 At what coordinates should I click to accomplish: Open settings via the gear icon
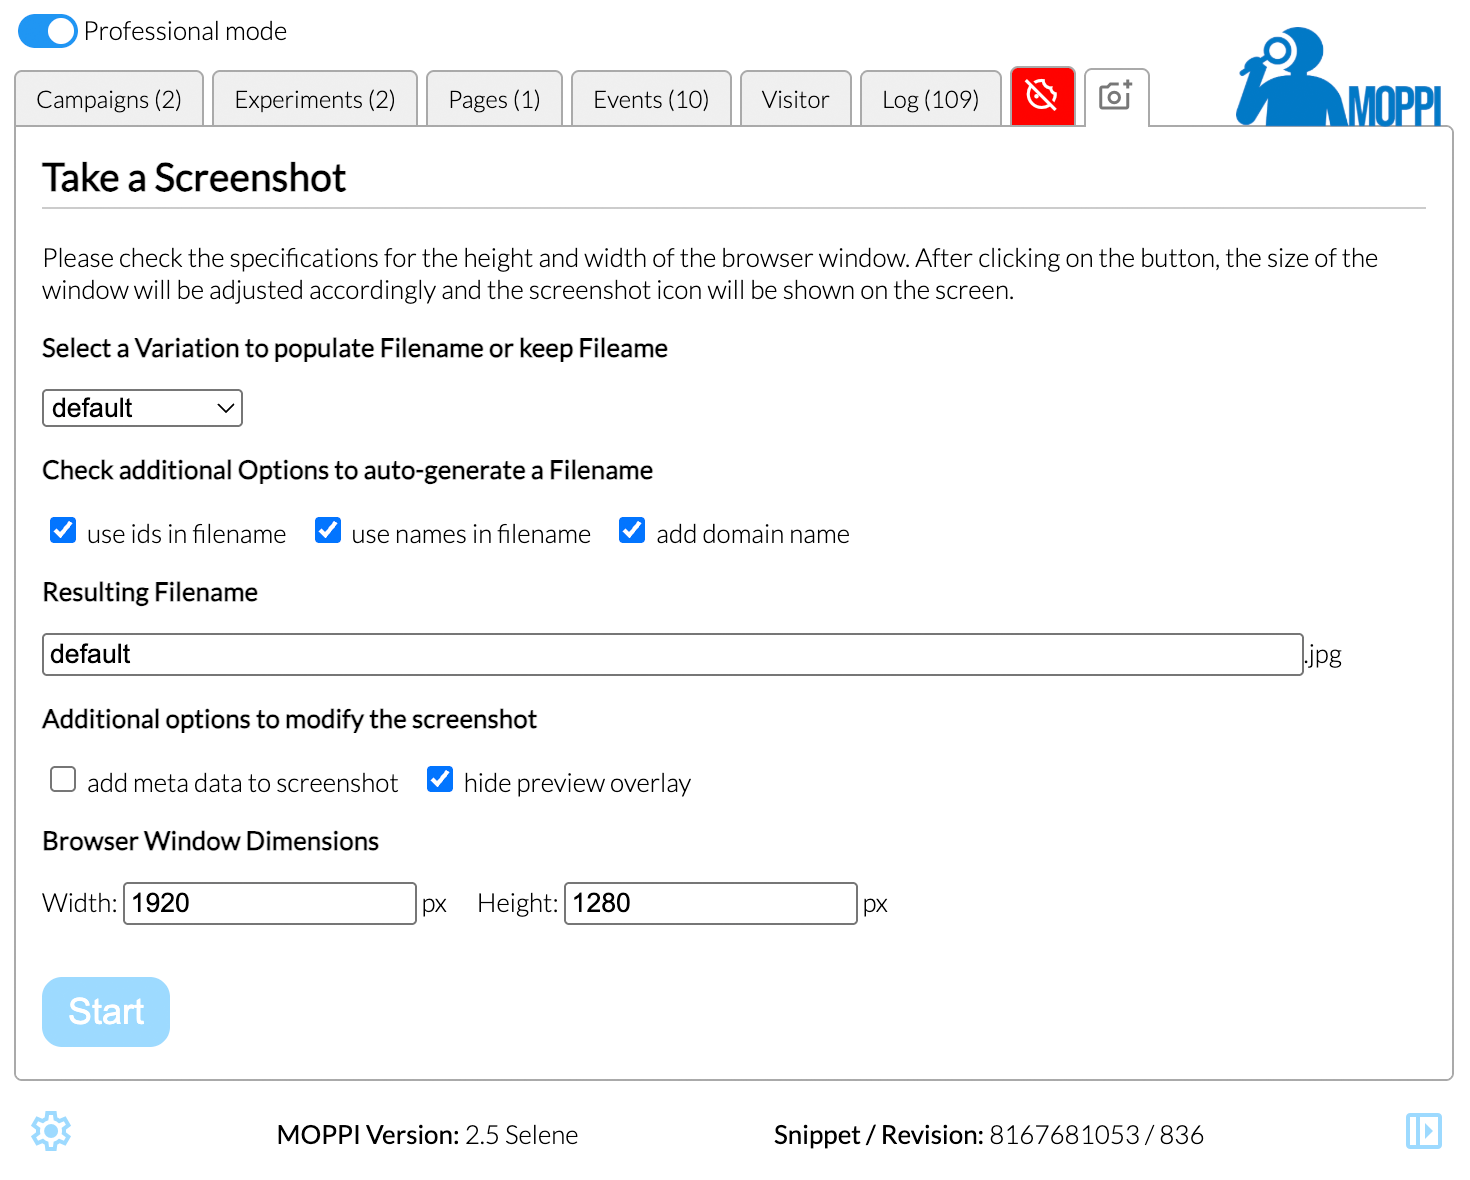click(x=51, y=1131)
